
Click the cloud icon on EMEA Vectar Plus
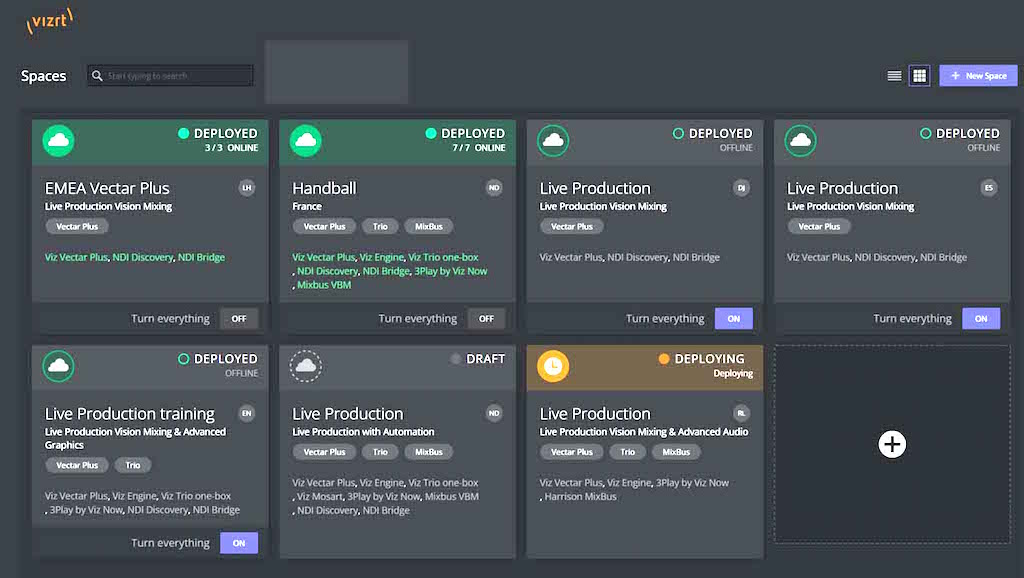[x=59, y=140]
